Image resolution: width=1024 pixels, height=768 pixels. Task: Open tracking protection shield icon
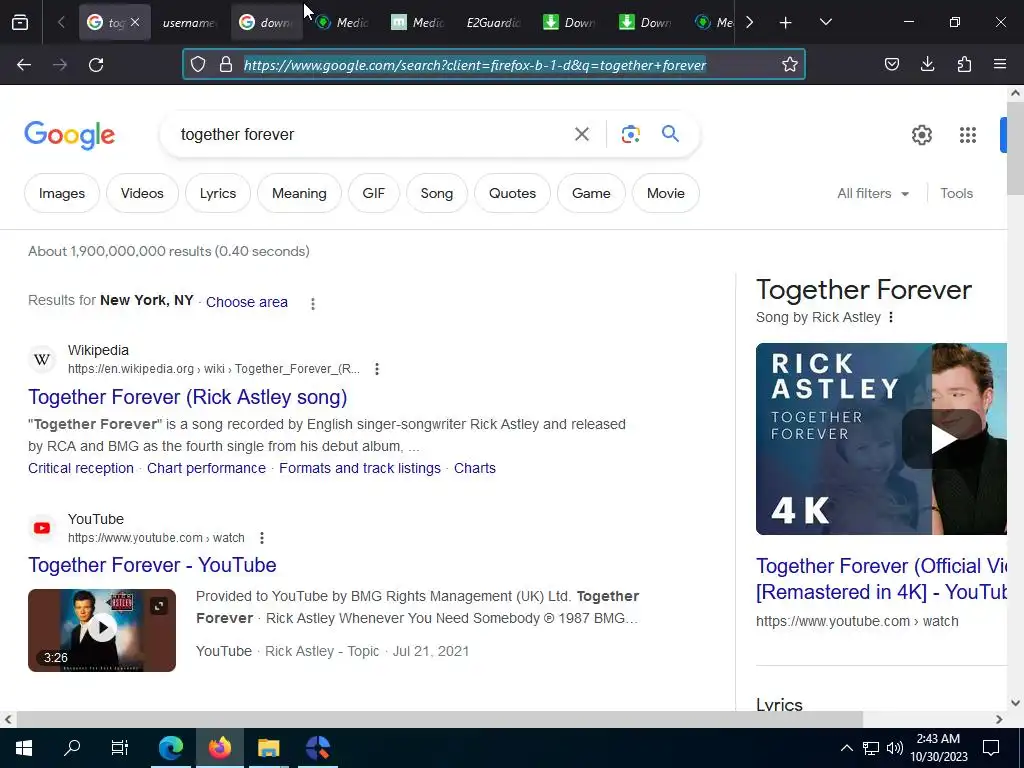pos(198,64)
